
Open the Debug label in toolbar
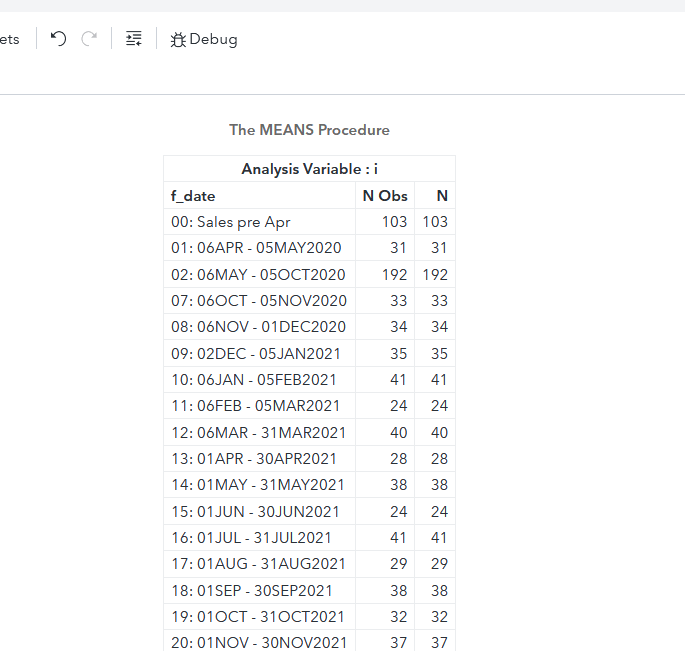tap(213, 40)
